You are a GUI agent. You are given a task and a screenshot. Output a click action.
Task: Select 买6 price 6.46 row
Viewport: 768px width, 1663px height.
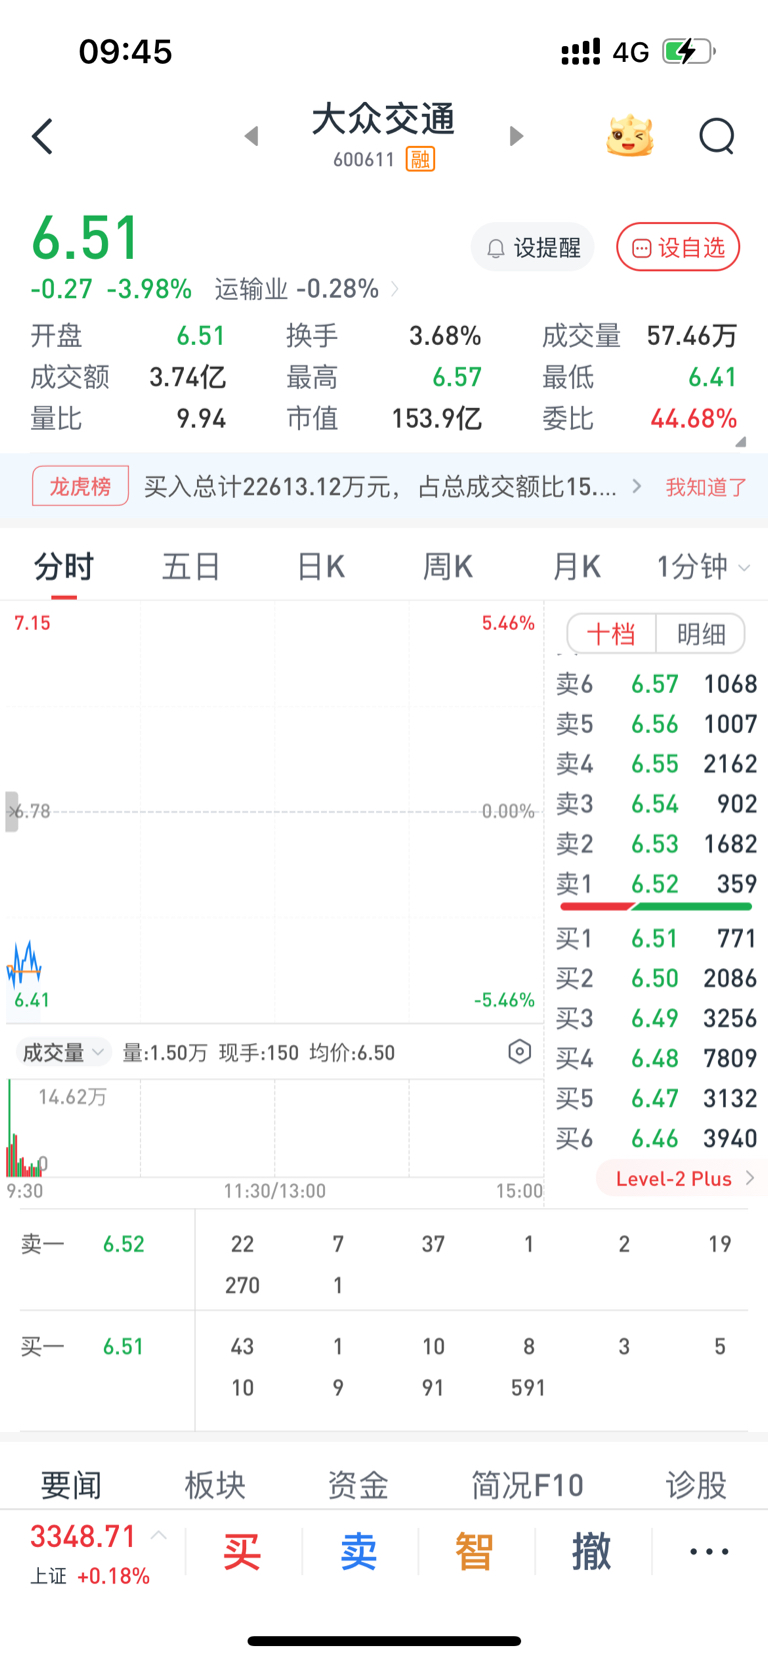coord(656,1138)
